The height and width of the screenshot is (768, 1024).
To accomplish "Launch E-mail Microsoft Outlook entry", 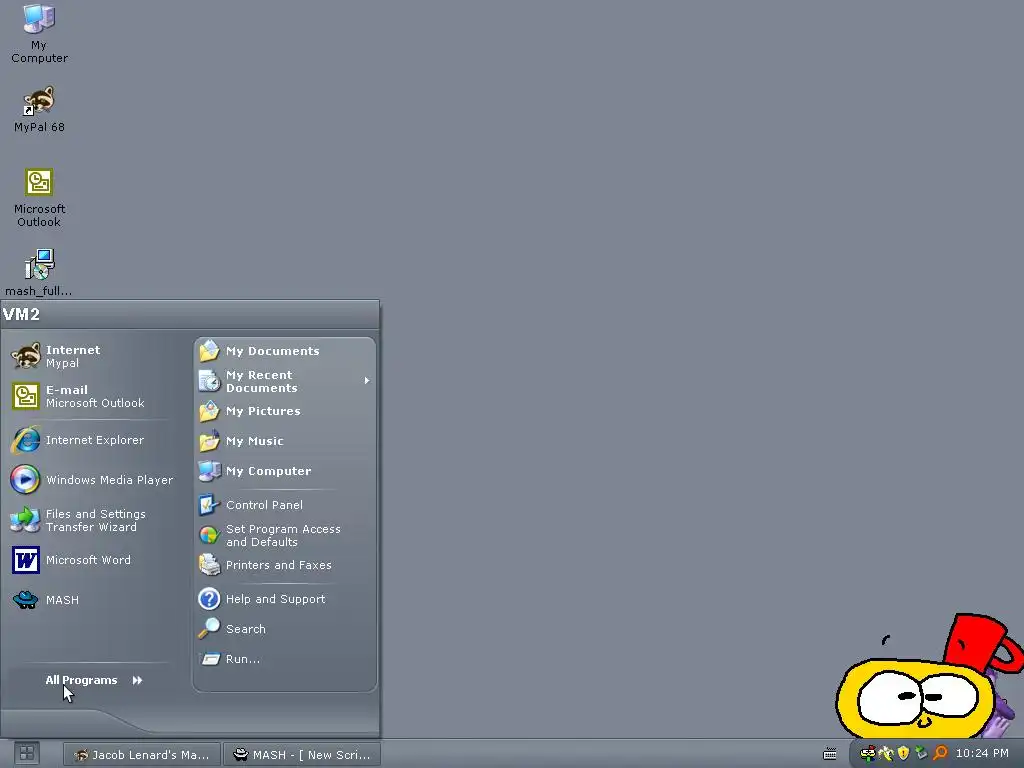I will [91, 396].
